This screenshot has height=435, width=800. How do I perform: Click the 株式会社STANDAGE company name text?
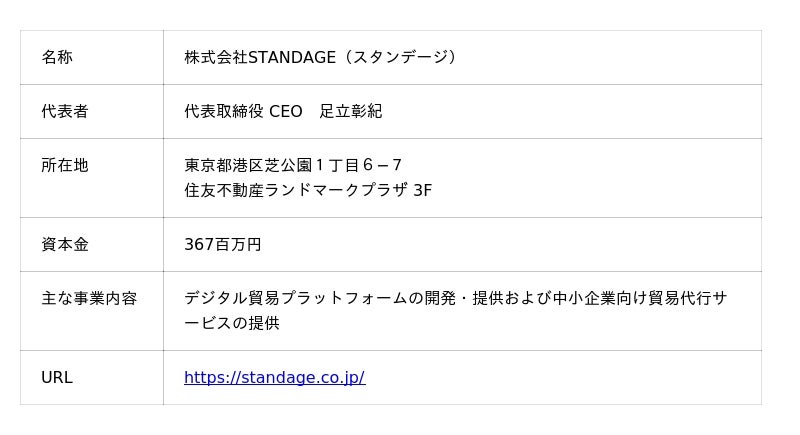tap(260, 58)
